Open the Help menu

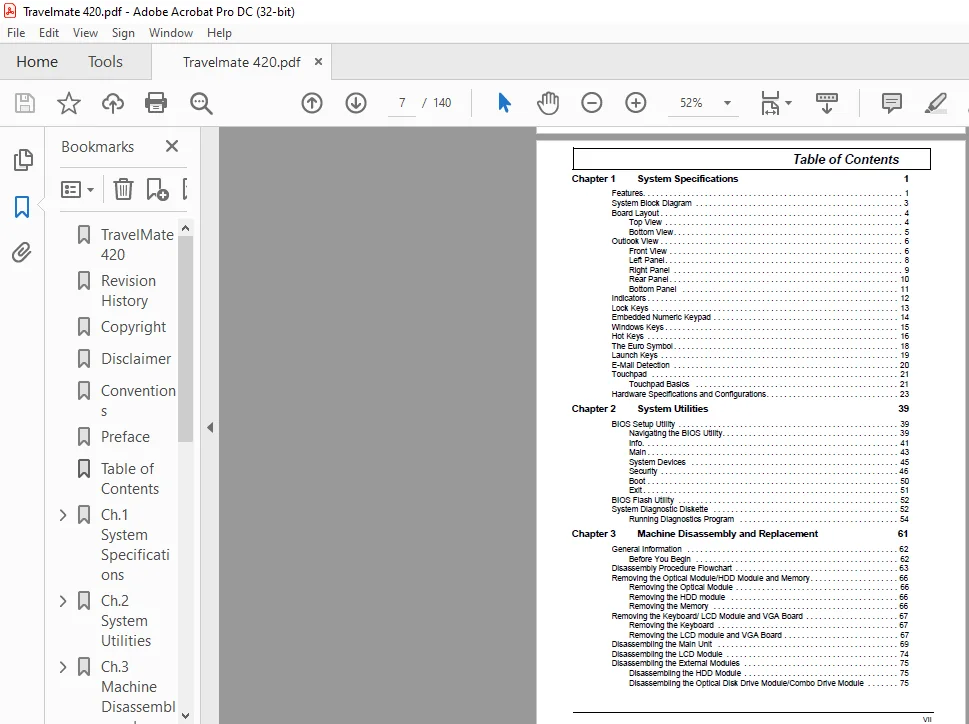coord(219,33)
